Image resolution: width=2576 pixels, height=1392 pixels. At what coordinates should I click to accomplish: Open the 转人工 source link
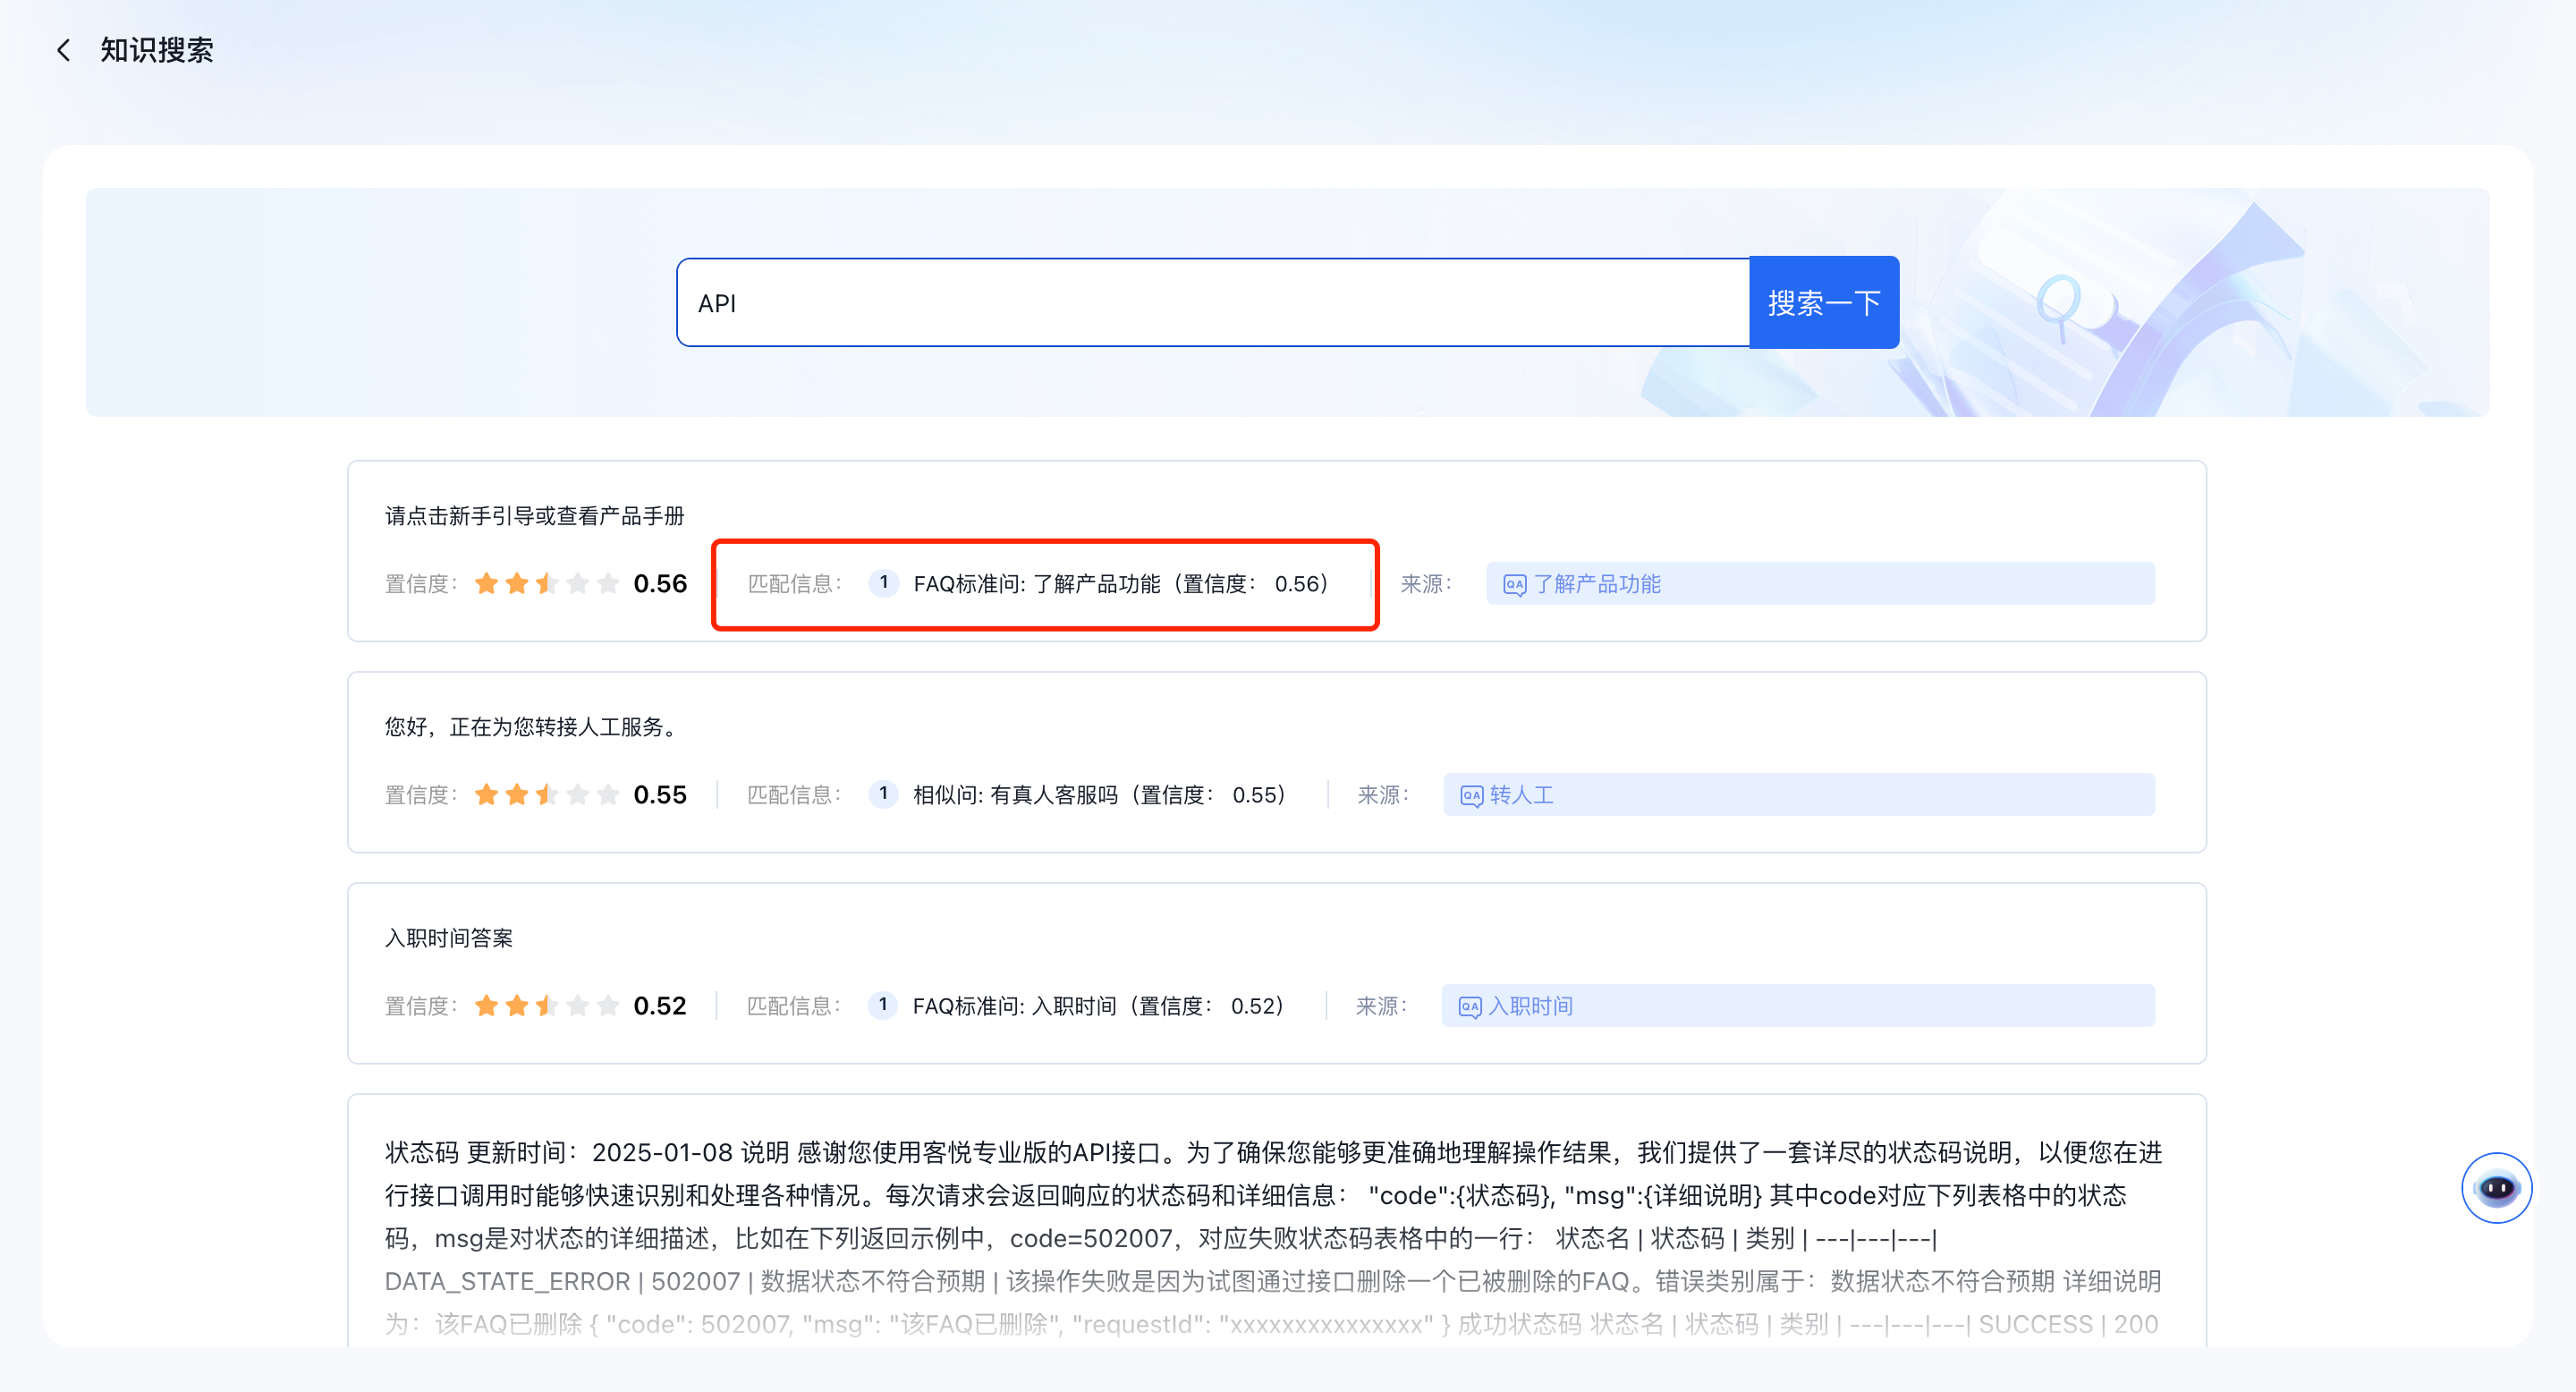click(1521, 795)
